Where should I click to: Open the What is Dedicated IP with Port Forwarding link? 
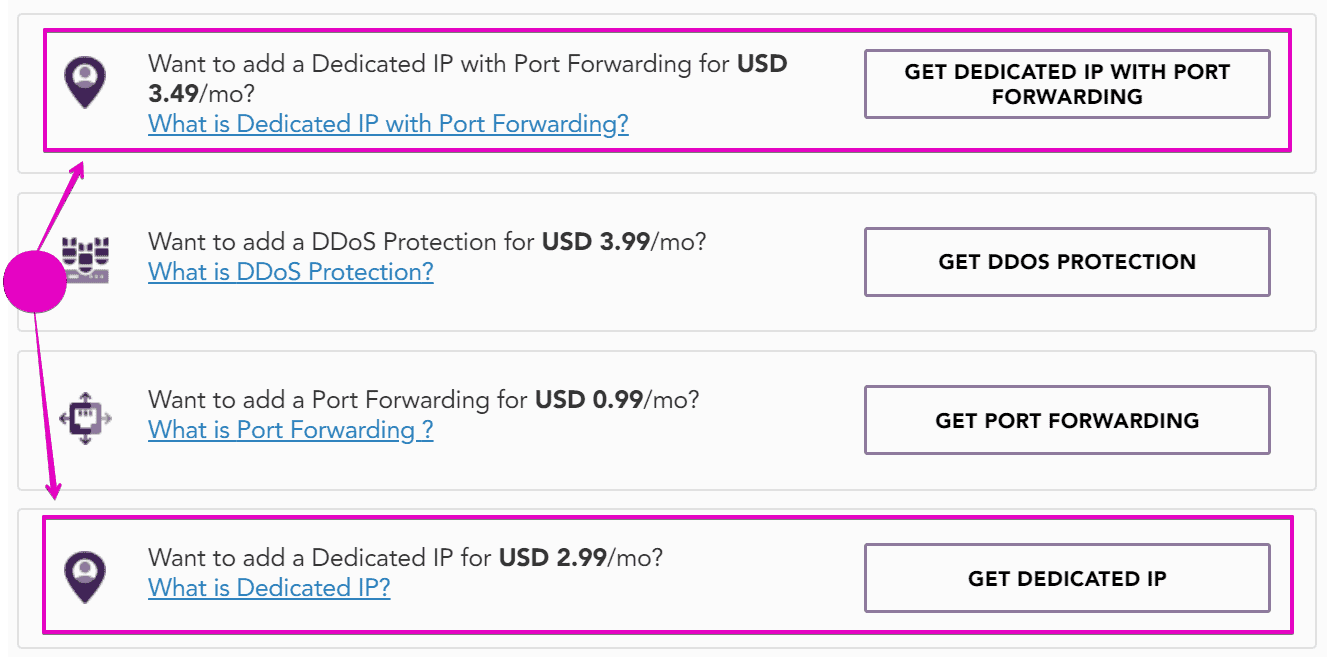coord(388,124)
